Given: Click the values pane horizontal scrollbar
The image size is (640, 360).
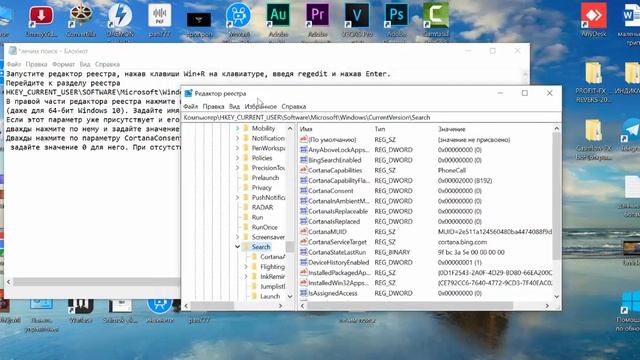Looking at the screenshot, I should pyautogui.click(x=410, y=306).
